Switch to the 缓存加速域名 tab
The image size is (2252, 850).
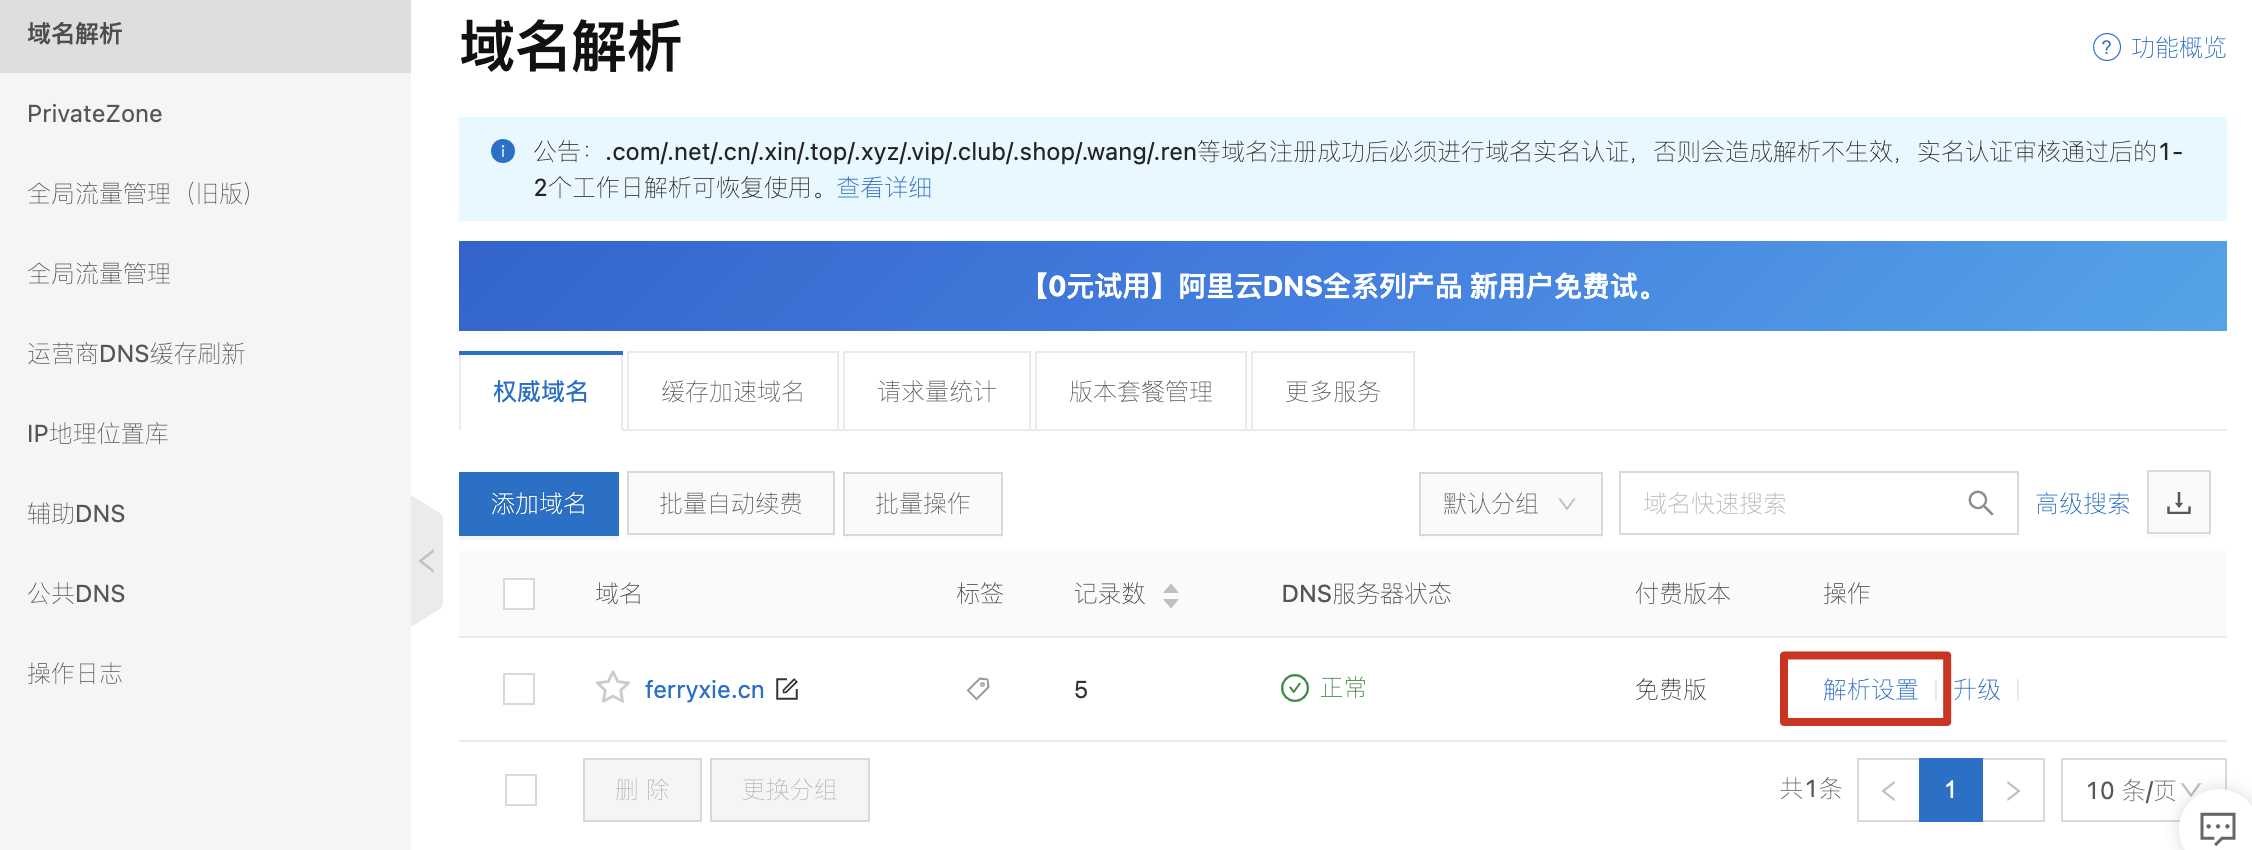(x=732, y=391)
